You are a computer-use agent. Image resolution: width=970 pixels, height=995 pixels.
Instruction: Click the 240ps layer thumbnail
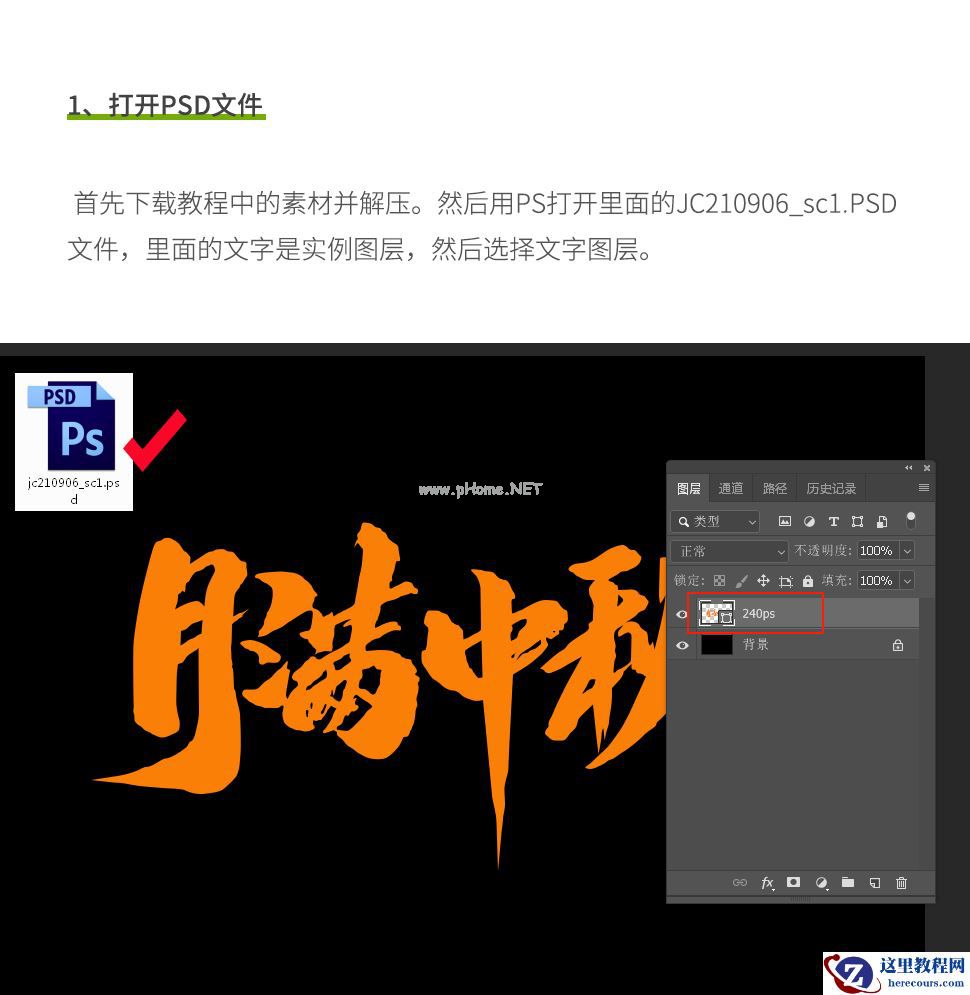coord(712,613)
